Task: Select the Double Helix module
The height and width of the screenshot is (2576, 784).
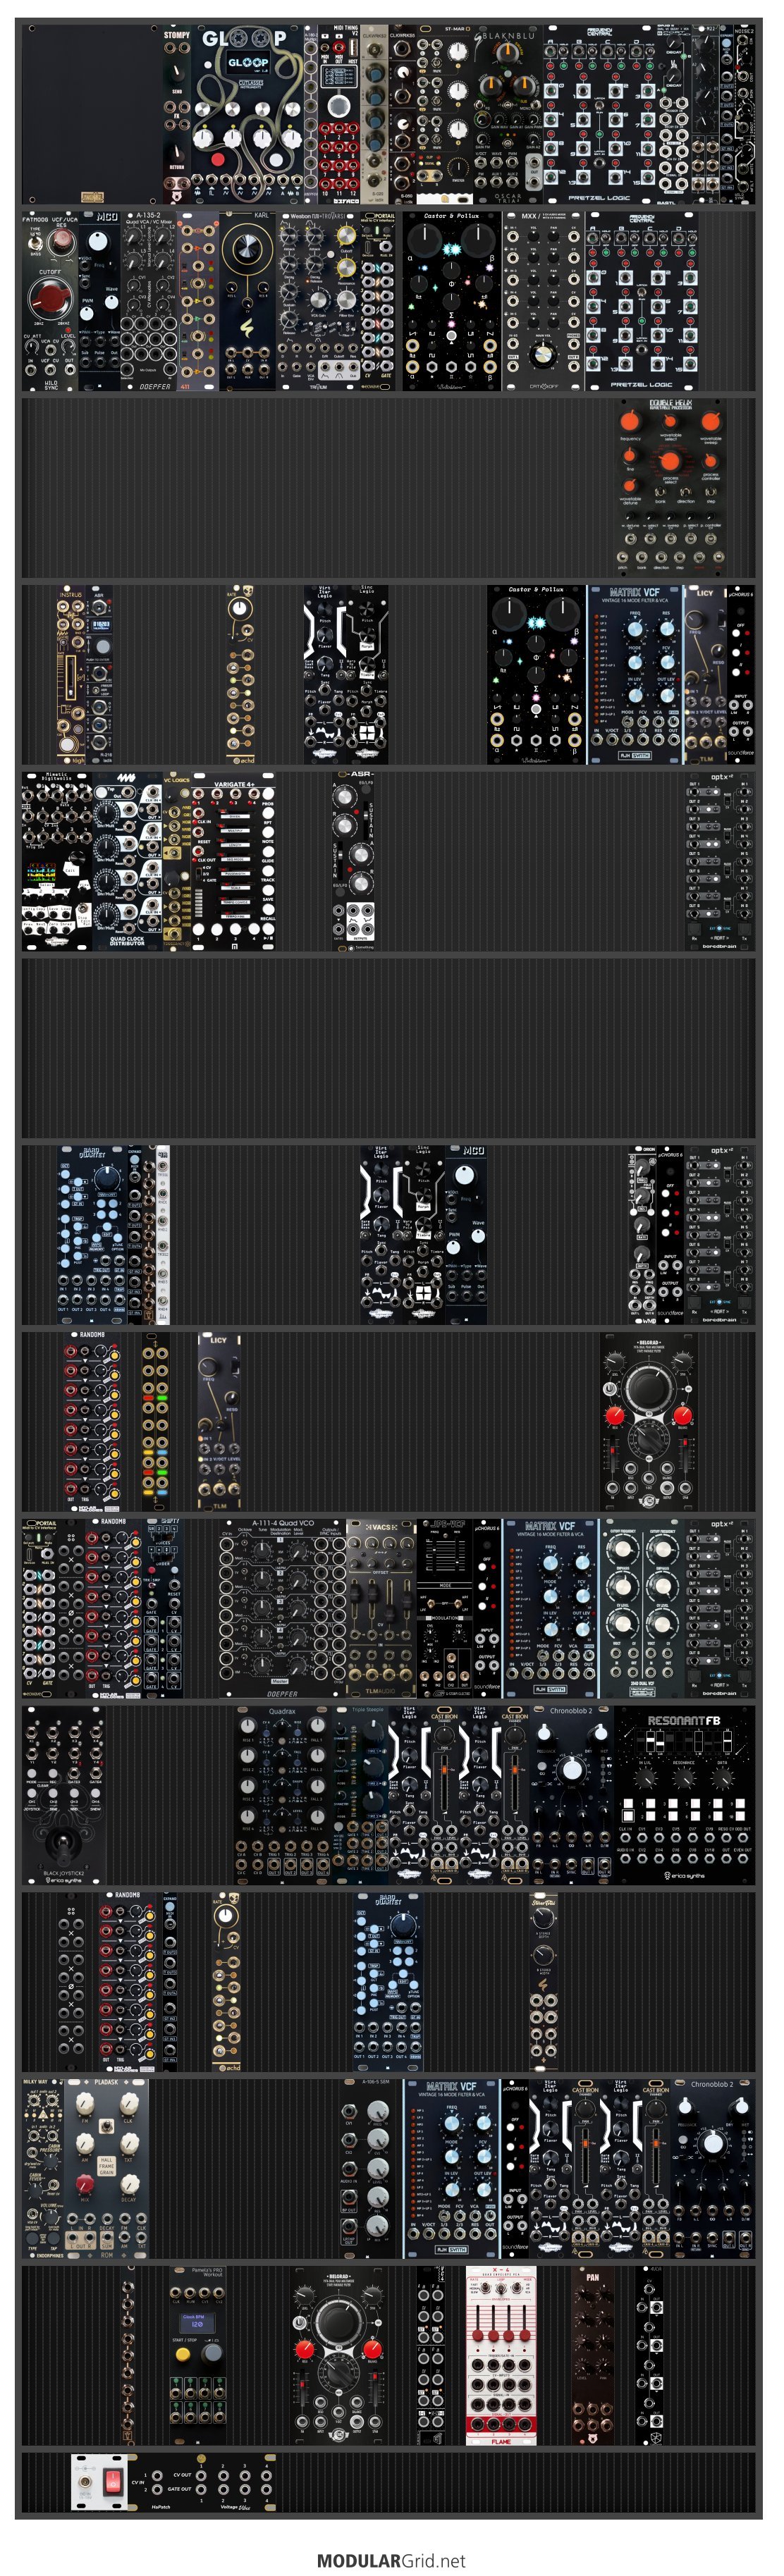Action: click(x=670, y=488)
